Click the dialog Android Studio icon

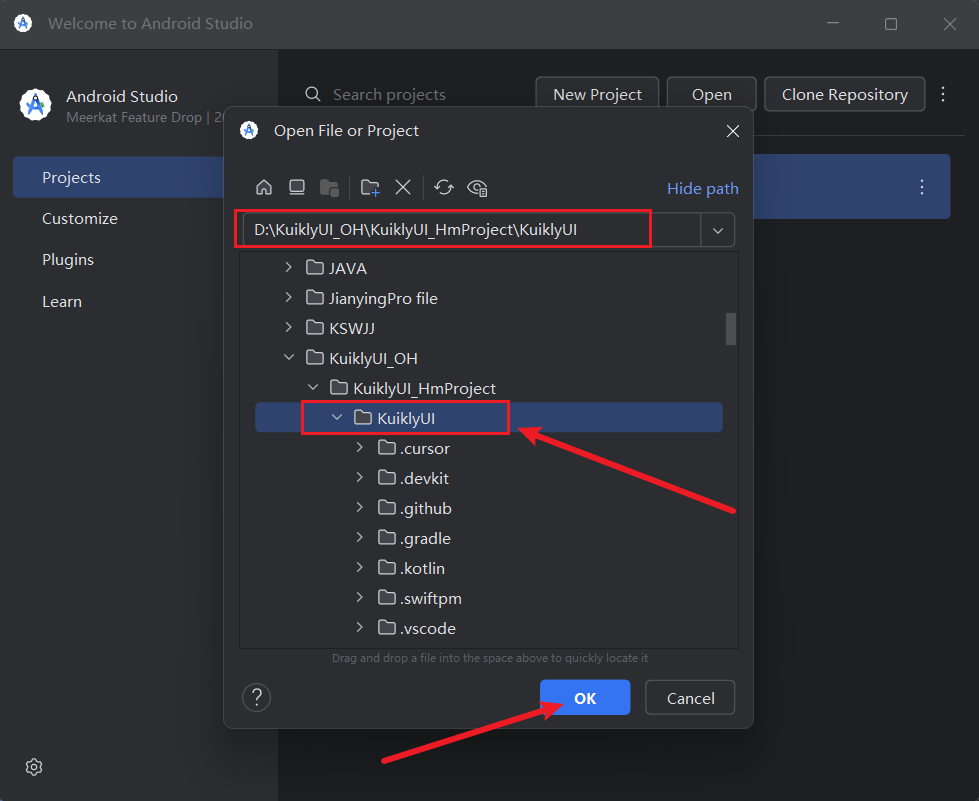coord(249,130)
